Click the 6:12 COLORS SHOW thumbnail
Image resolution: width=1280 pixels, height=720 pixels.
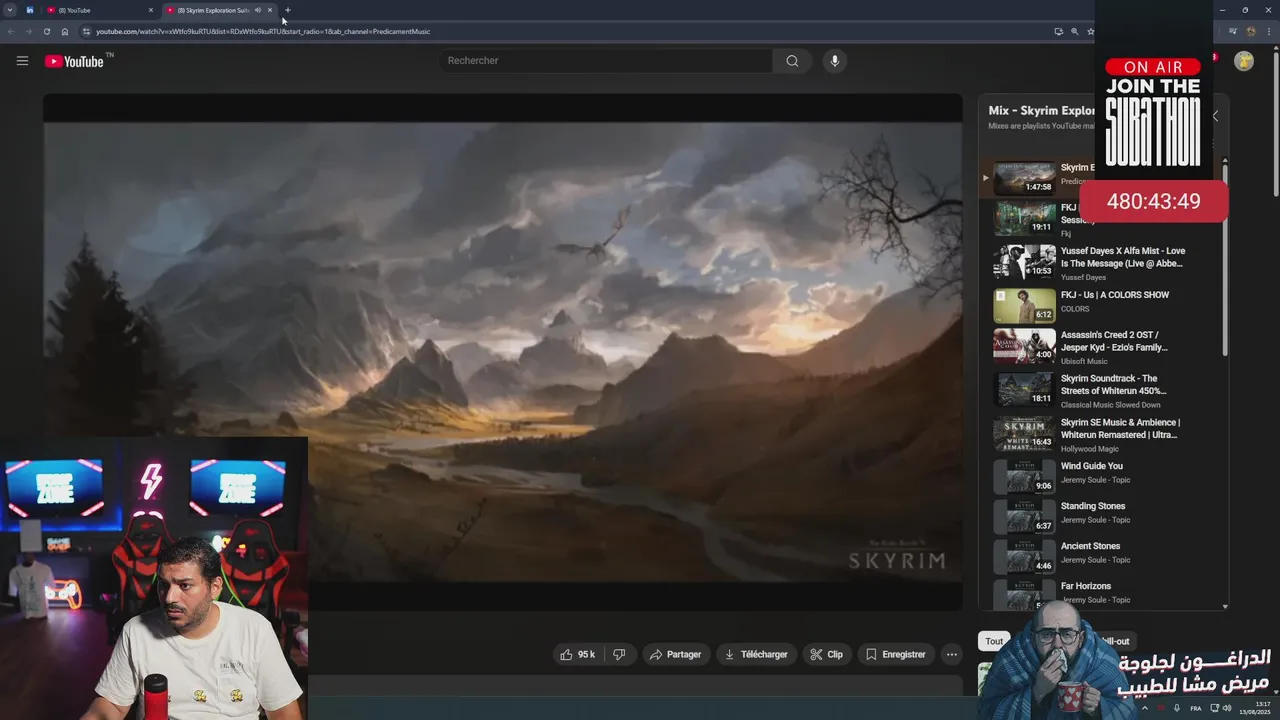point(1024,306)
